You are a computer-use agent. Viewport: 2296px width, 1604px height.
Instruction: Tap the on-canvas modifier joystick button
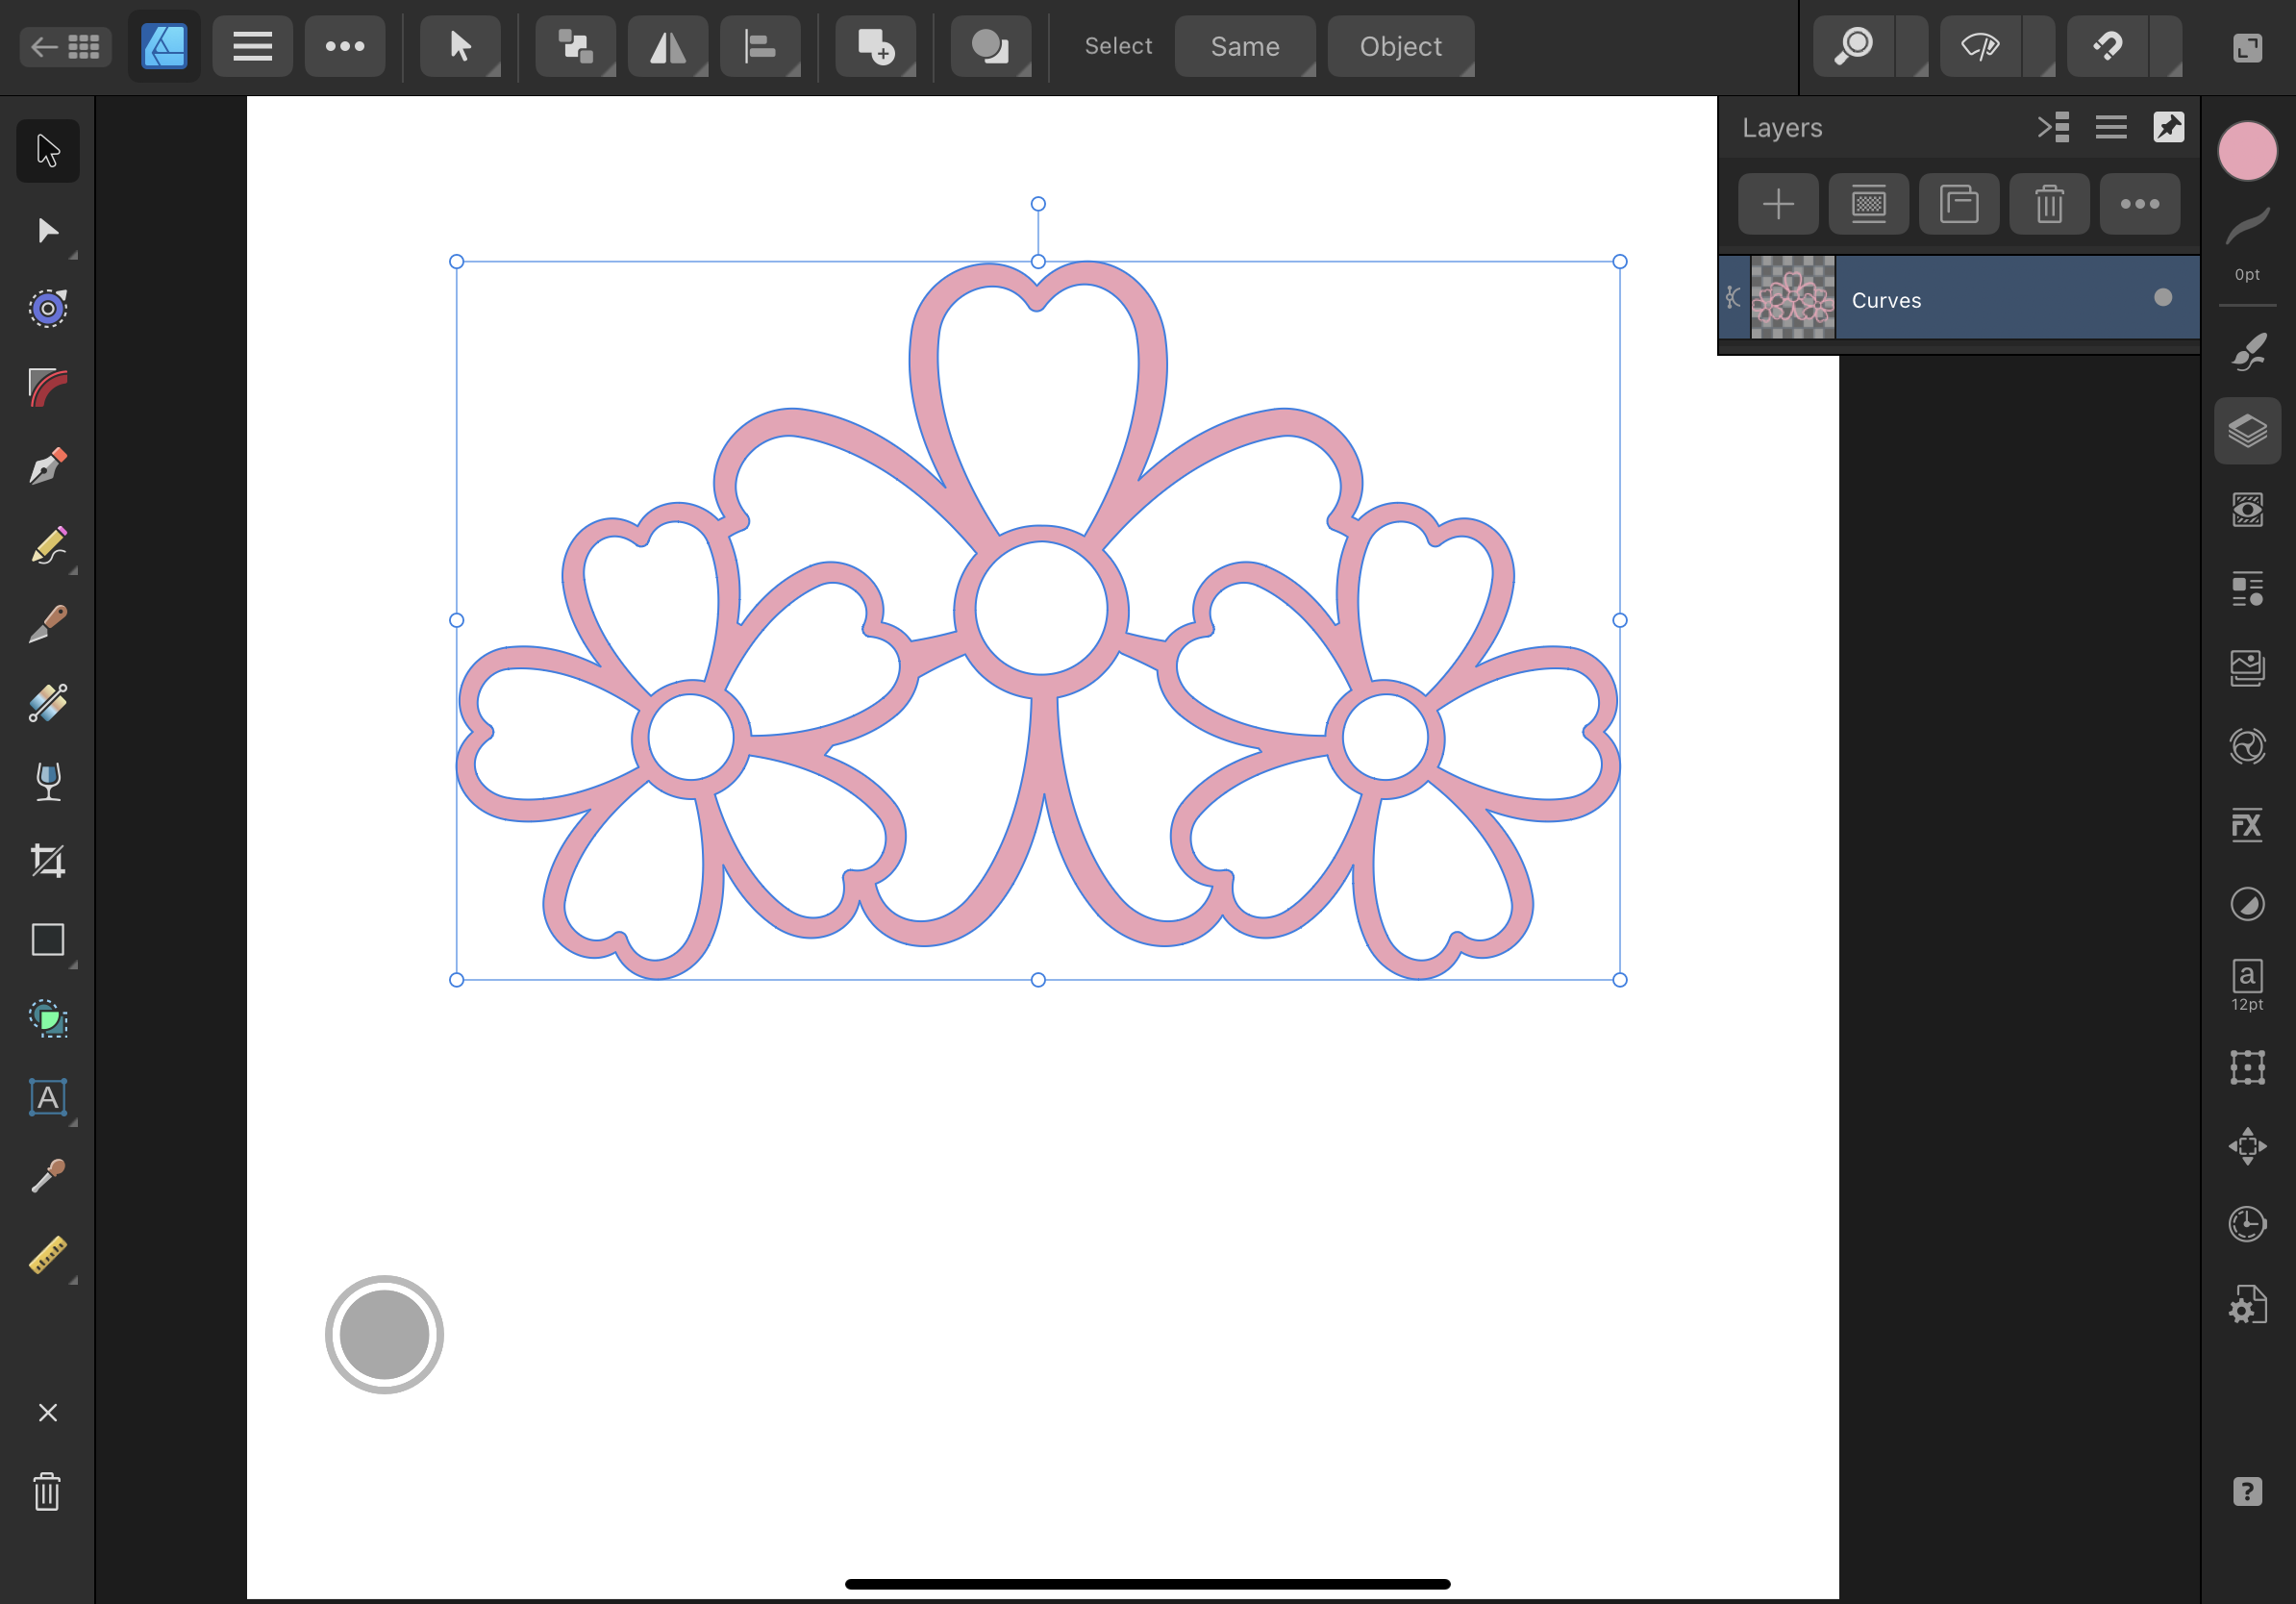[384, 1335]
